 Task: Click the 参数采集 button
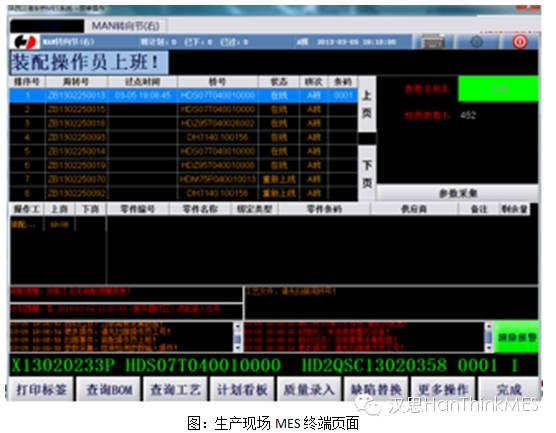[x=457, y=193]
